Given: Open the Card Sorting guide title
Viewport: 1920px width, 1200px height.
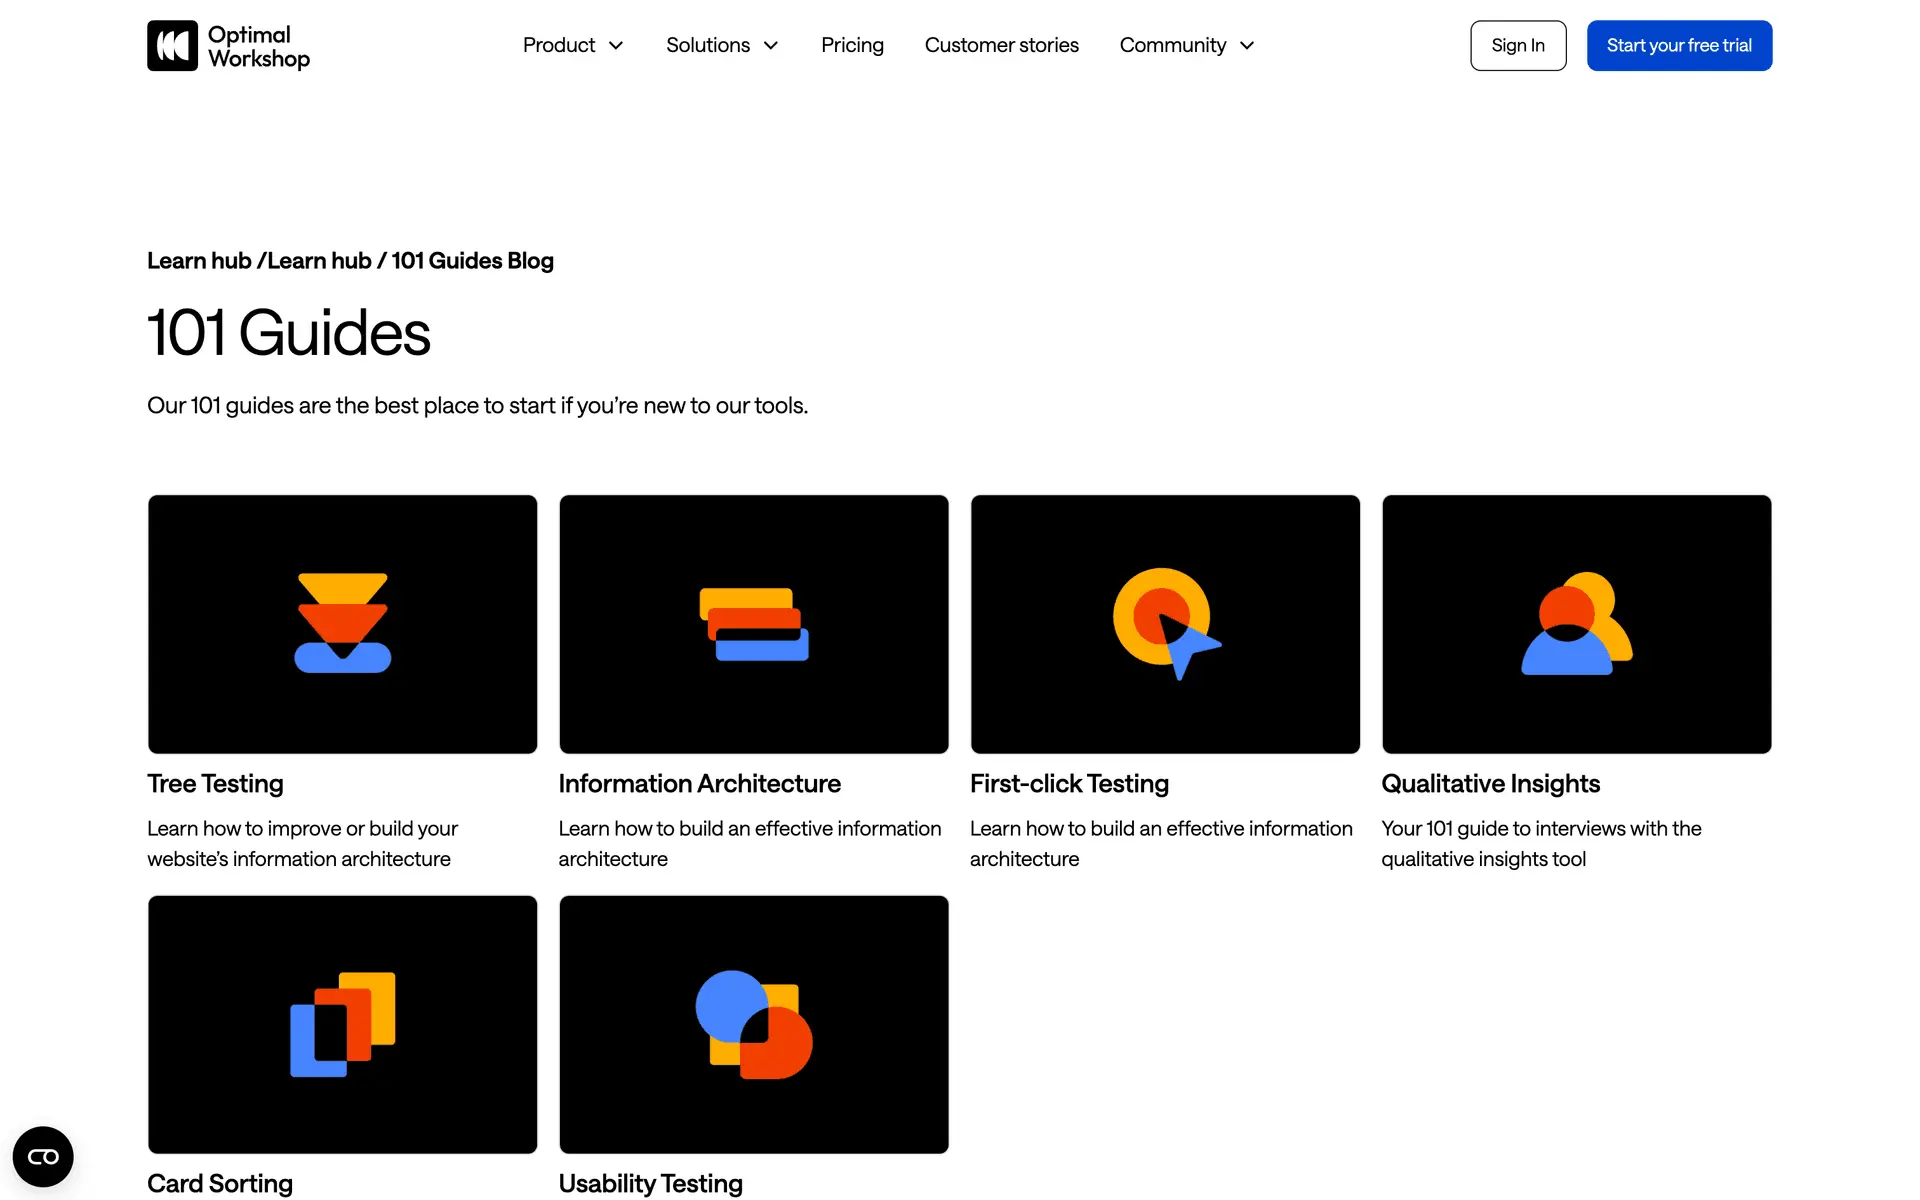Looking at the screenshot, I should [220, 1183].
